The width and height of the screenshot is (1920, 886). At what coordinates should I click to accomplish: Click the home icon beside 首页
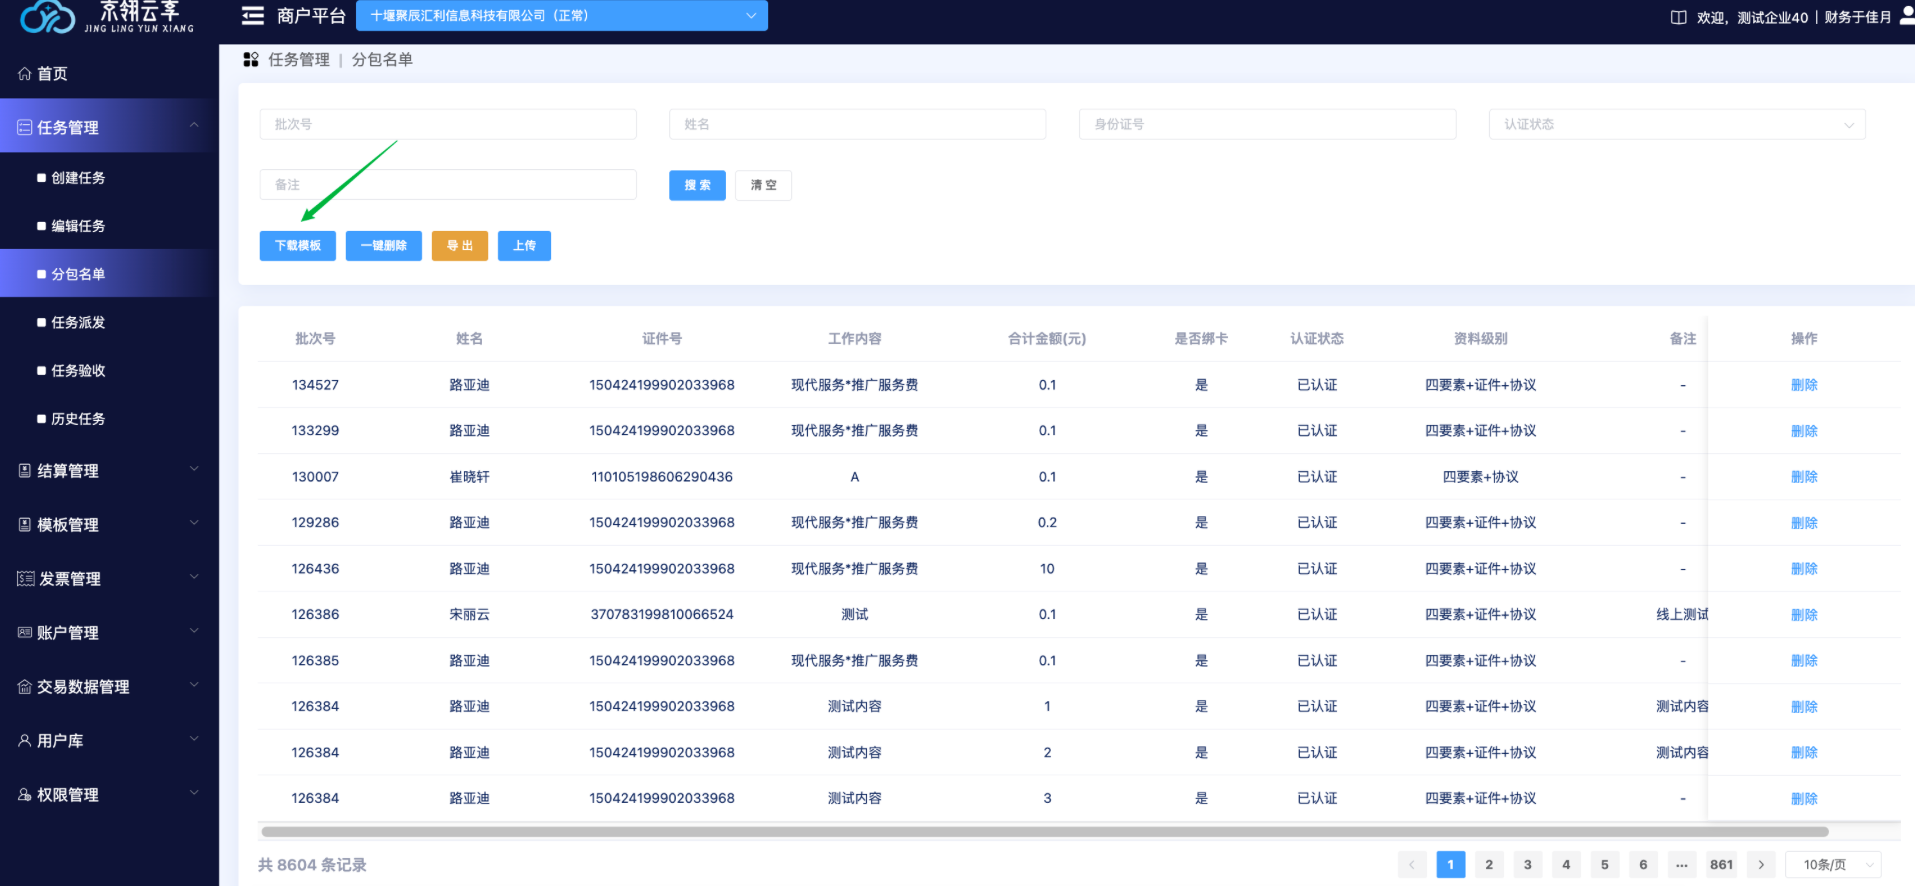pos(25,74)
